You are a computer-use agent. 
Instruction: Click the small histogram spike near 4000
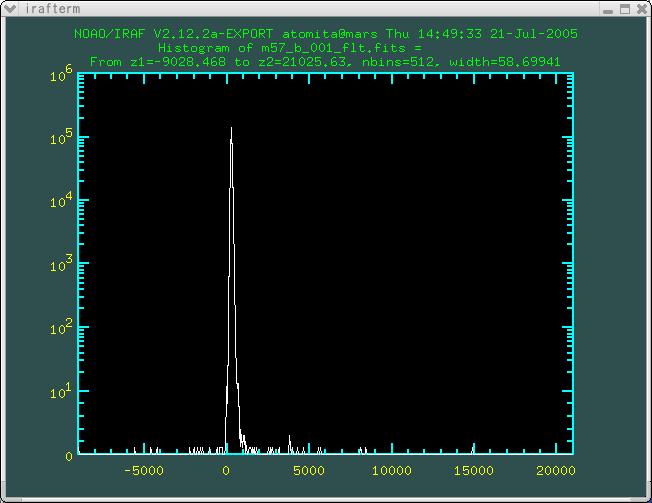coord(289,444)
